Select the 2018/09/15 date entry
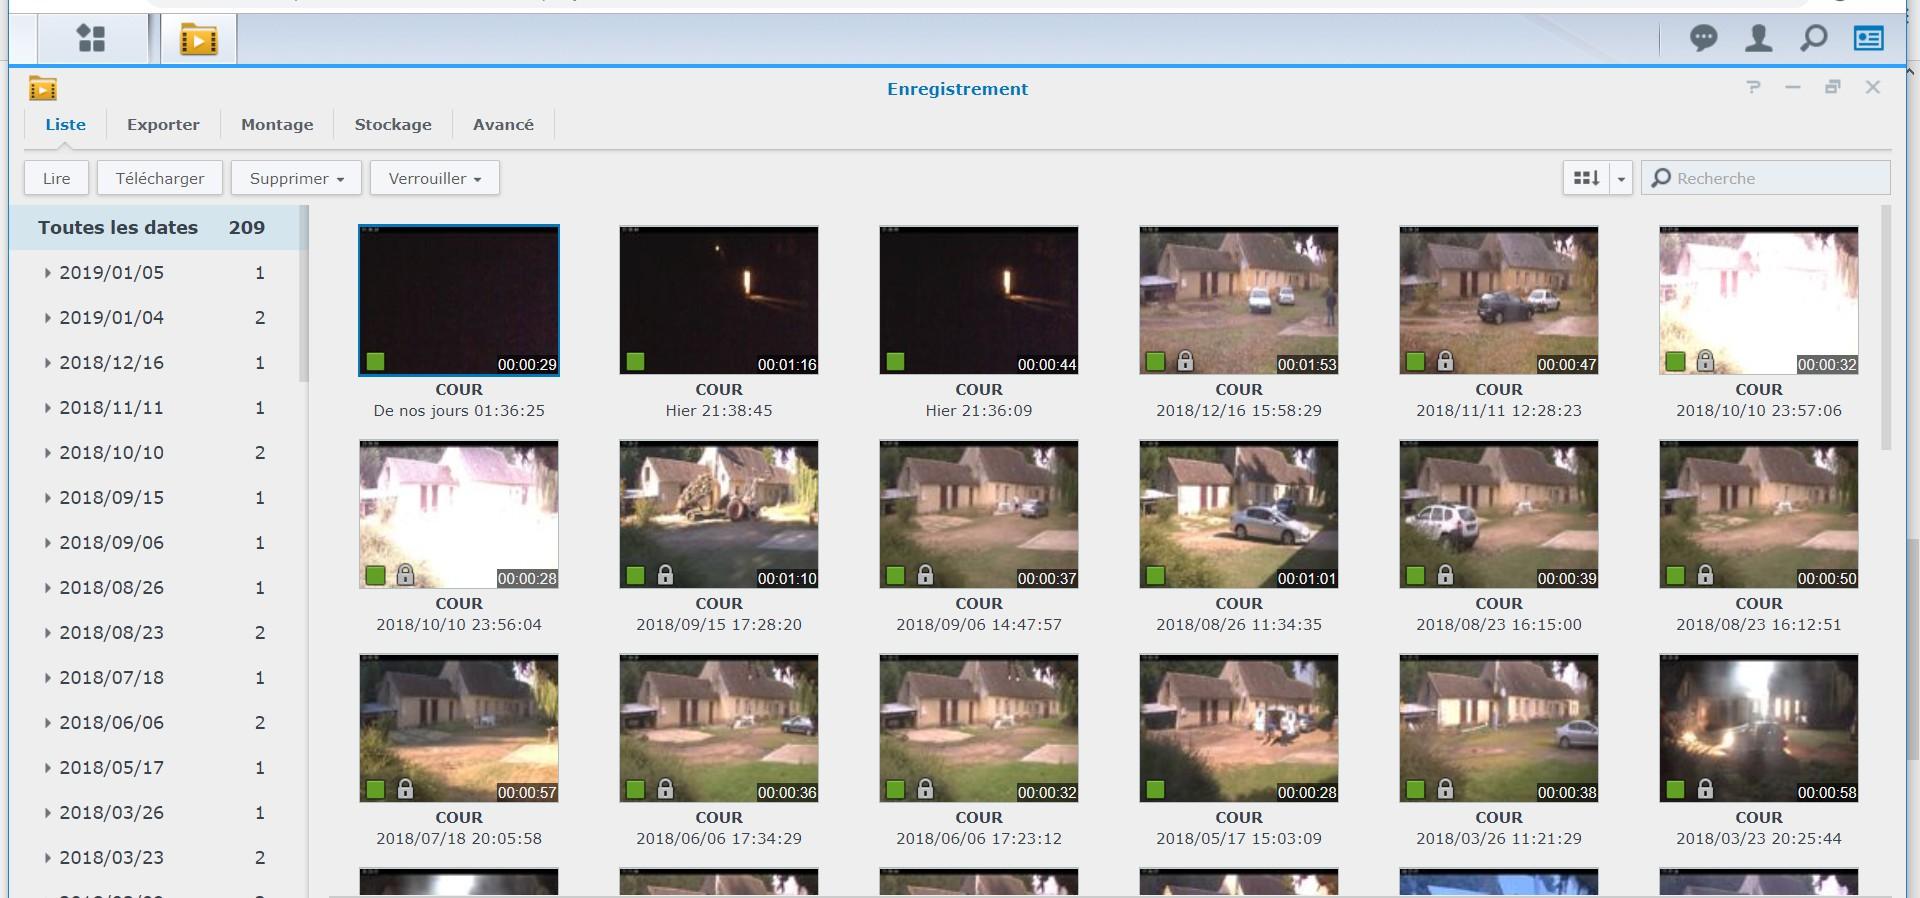The height and width of the screenshot is (898, 1920). pyautogui.click(x=152, y=498)
